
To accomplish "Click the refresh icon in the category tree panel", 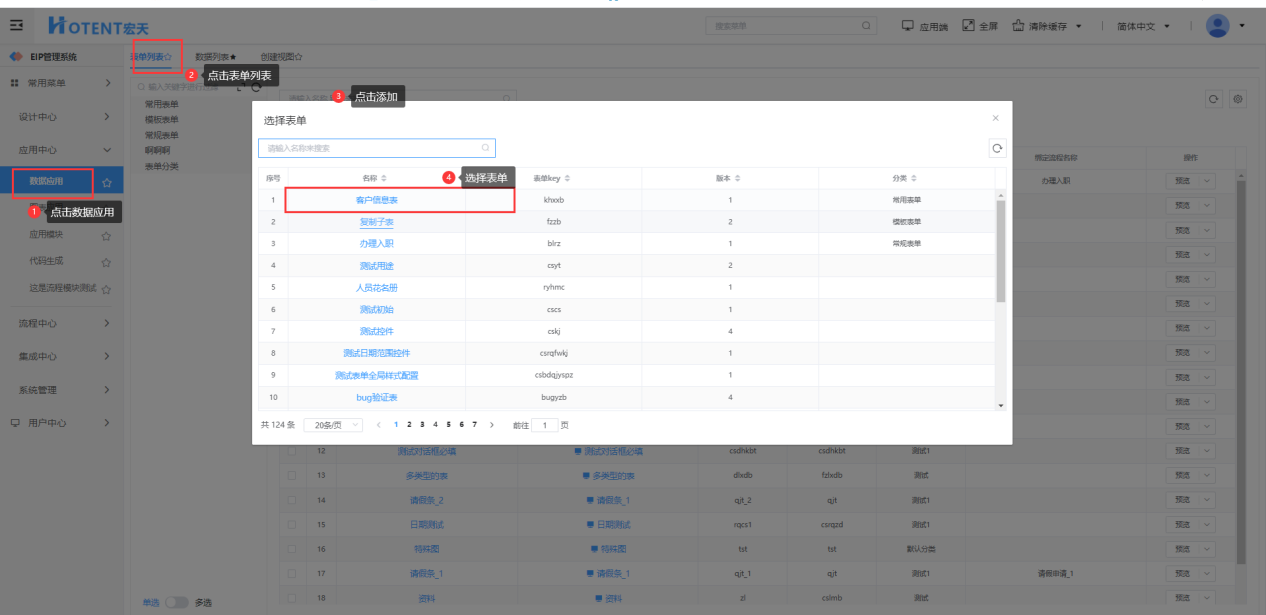I will [x=255, y=88].
